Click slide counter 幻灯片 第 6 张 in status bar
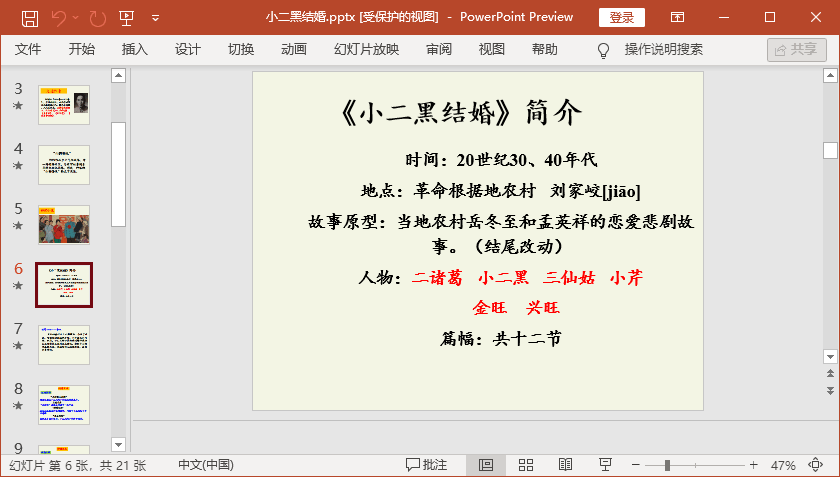Viewport: 840px width, 477px height. [x=78, y=465]
